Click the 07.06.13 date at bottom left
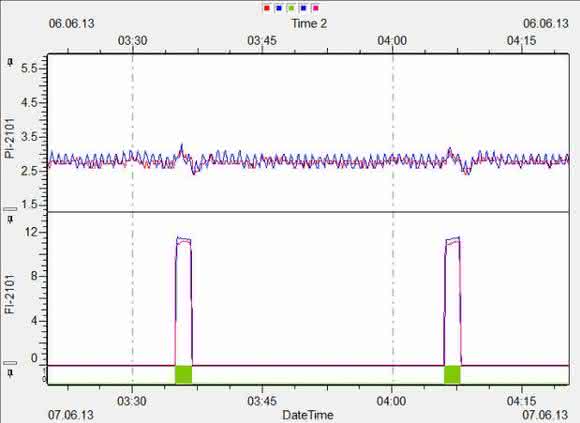 coord(71,415)
